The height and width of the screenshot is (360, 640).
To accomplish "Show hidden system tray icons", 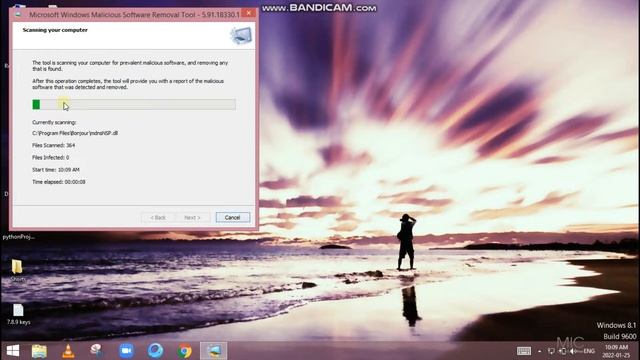I will pos(540,351).
